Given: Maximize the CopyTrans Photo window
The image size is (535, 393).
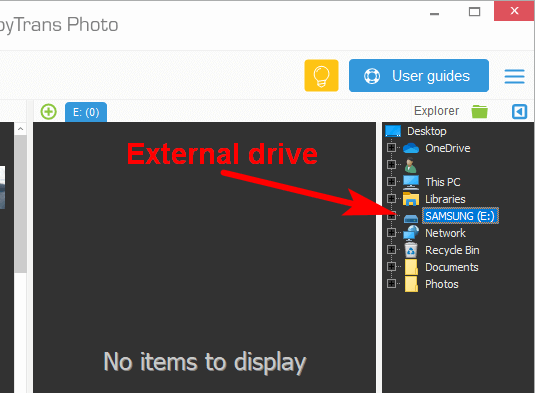Looking at the screenshot, I should (x=474, y=12).
